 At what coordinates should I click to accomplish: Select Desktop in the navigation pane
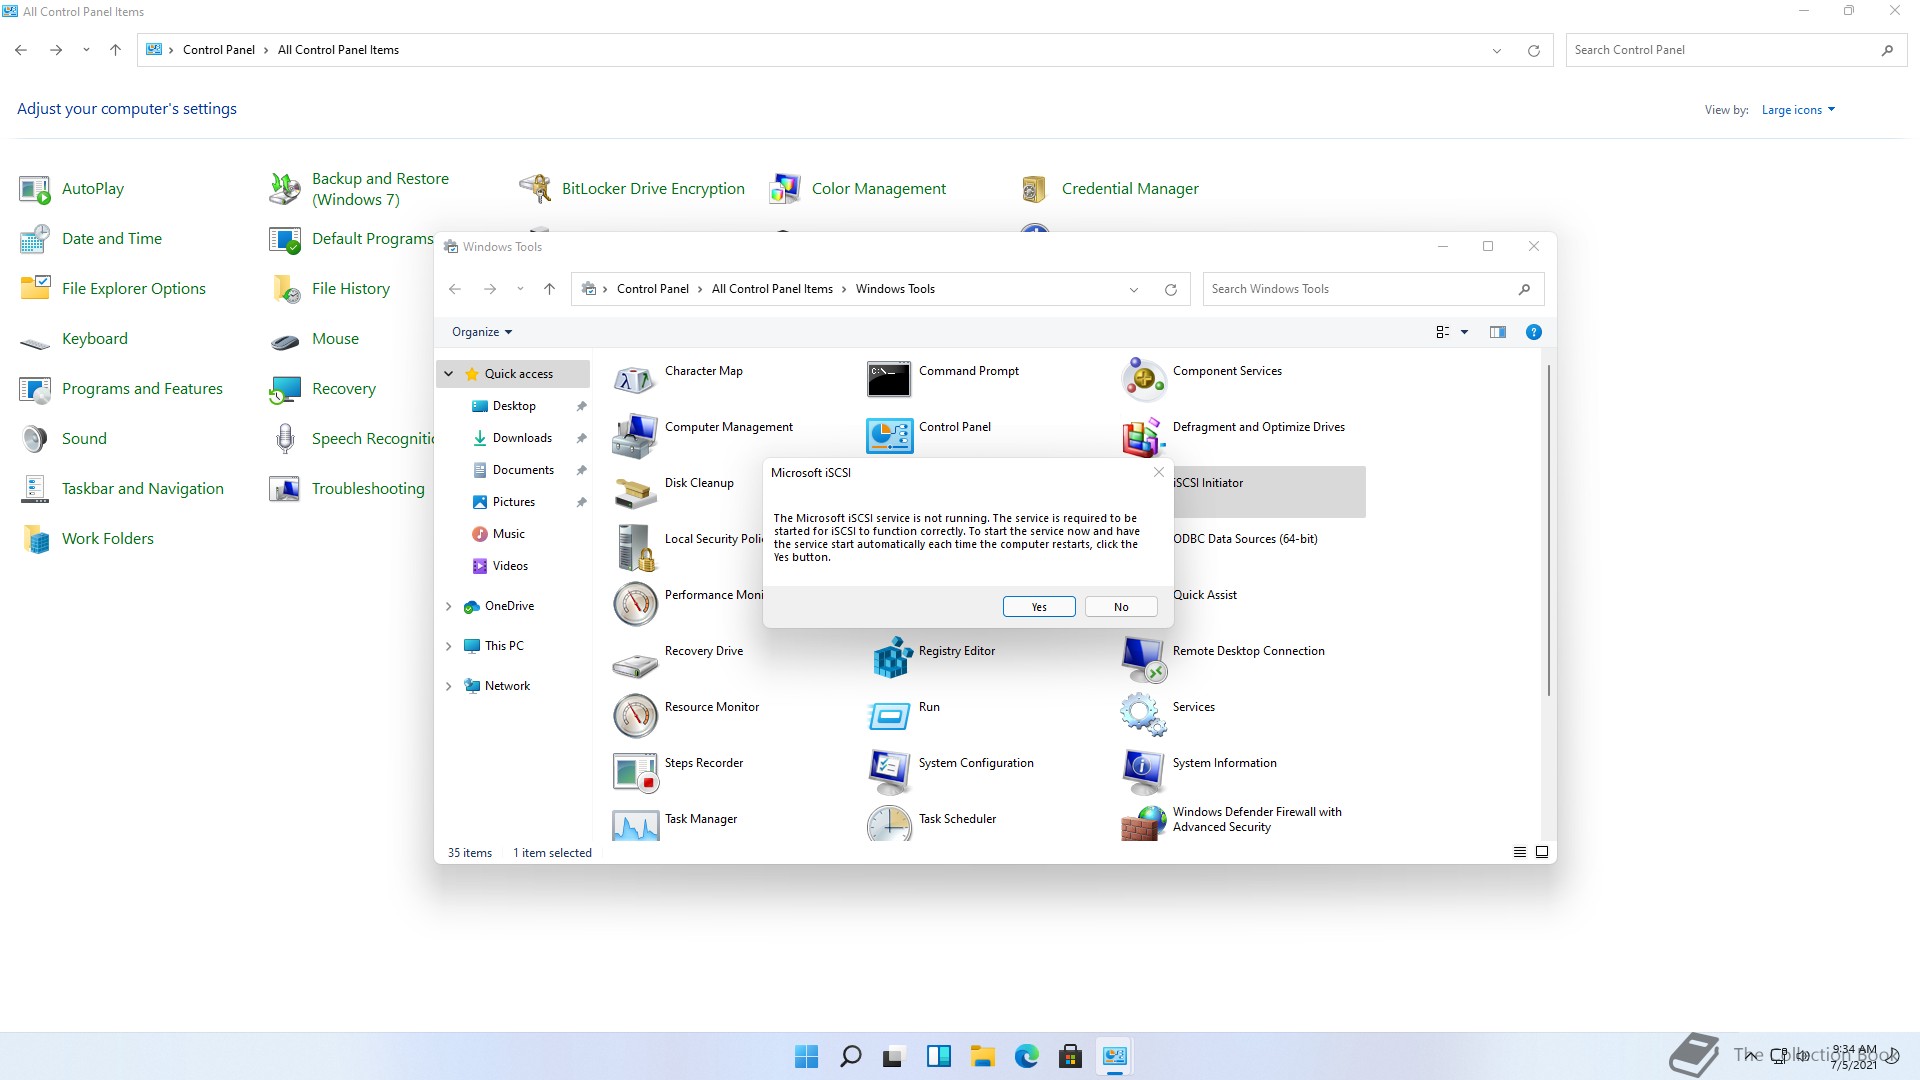514,406
